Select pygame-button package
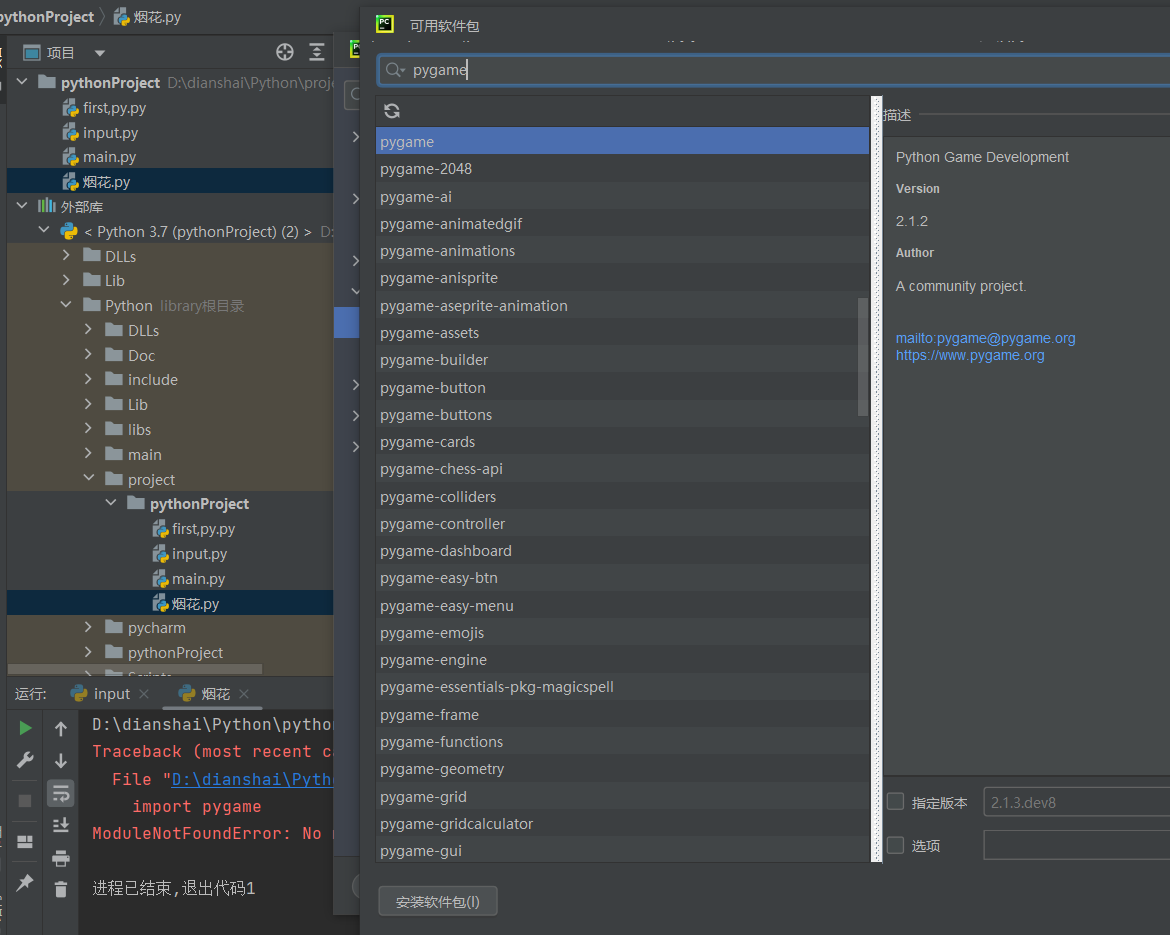The image size is (1170, 935). tap(622, 387)
